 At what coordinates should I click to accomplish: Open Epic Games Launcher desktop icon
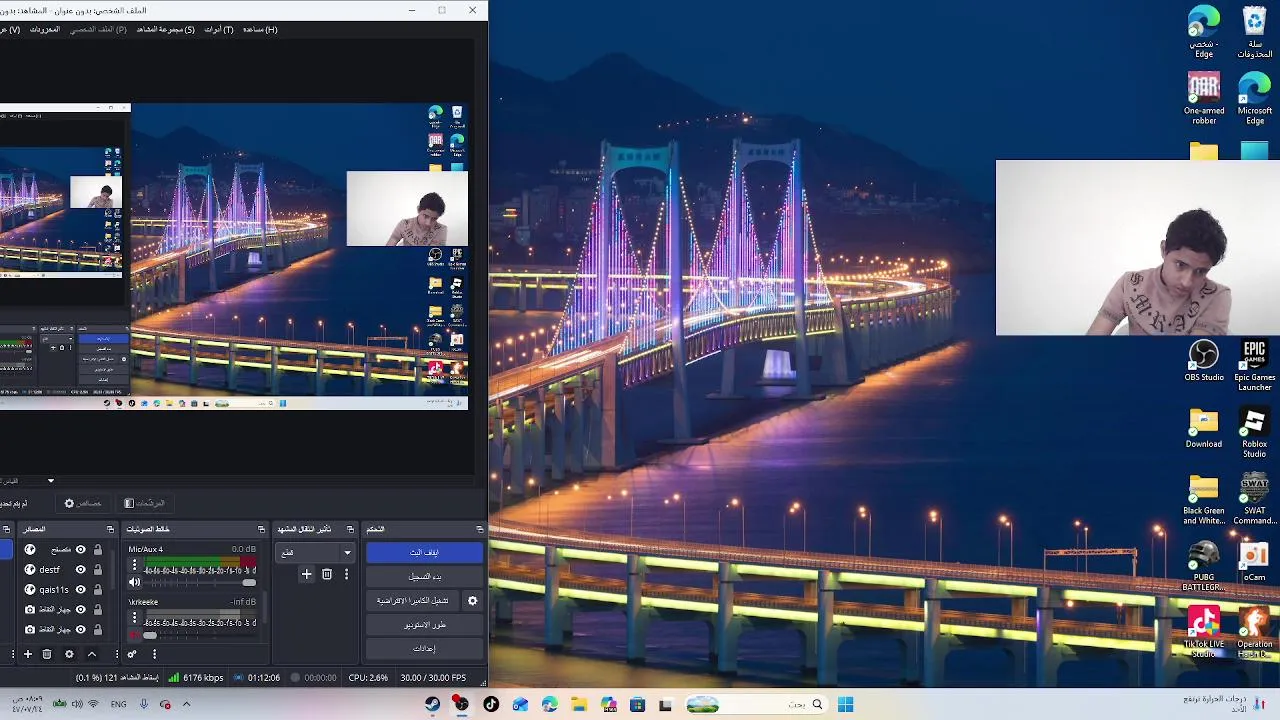pyautogui.click(x=1254, y=366)
